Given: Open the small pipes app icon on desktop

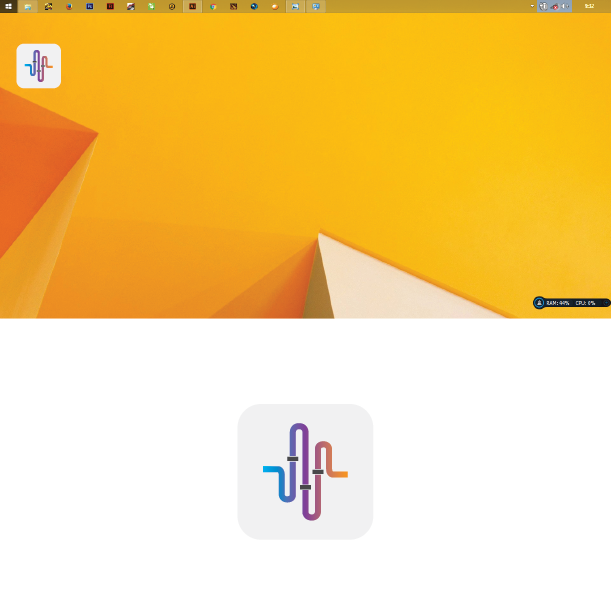Looking at the screenshot, I should pyautogui.click(x=39, y=66).
